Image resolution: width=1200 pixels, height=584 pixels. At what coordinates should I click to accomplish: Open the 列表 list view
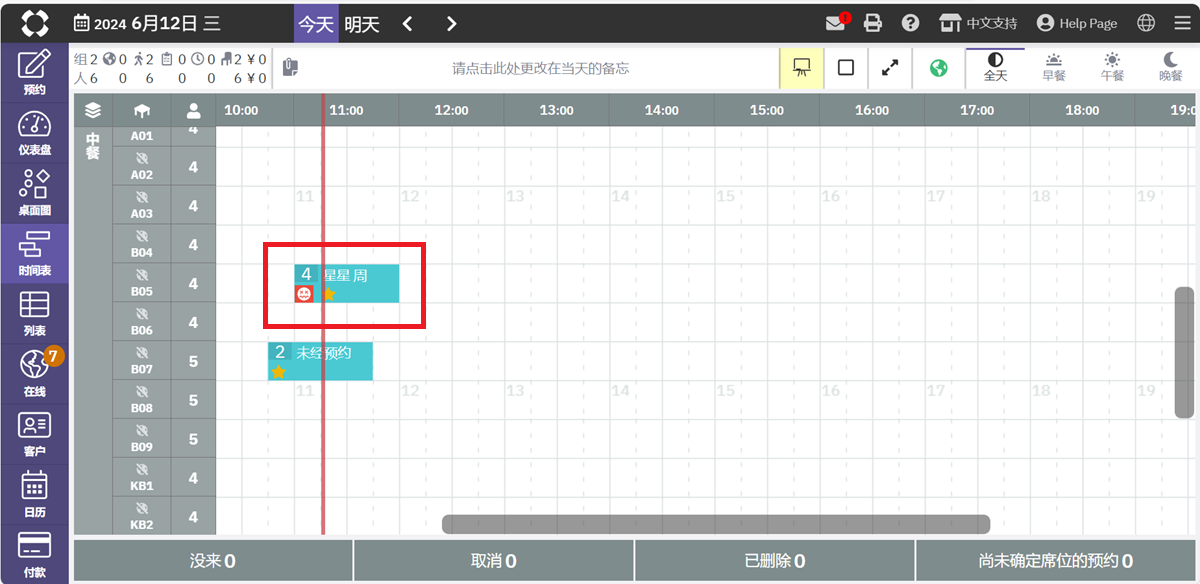click(34, 313)
